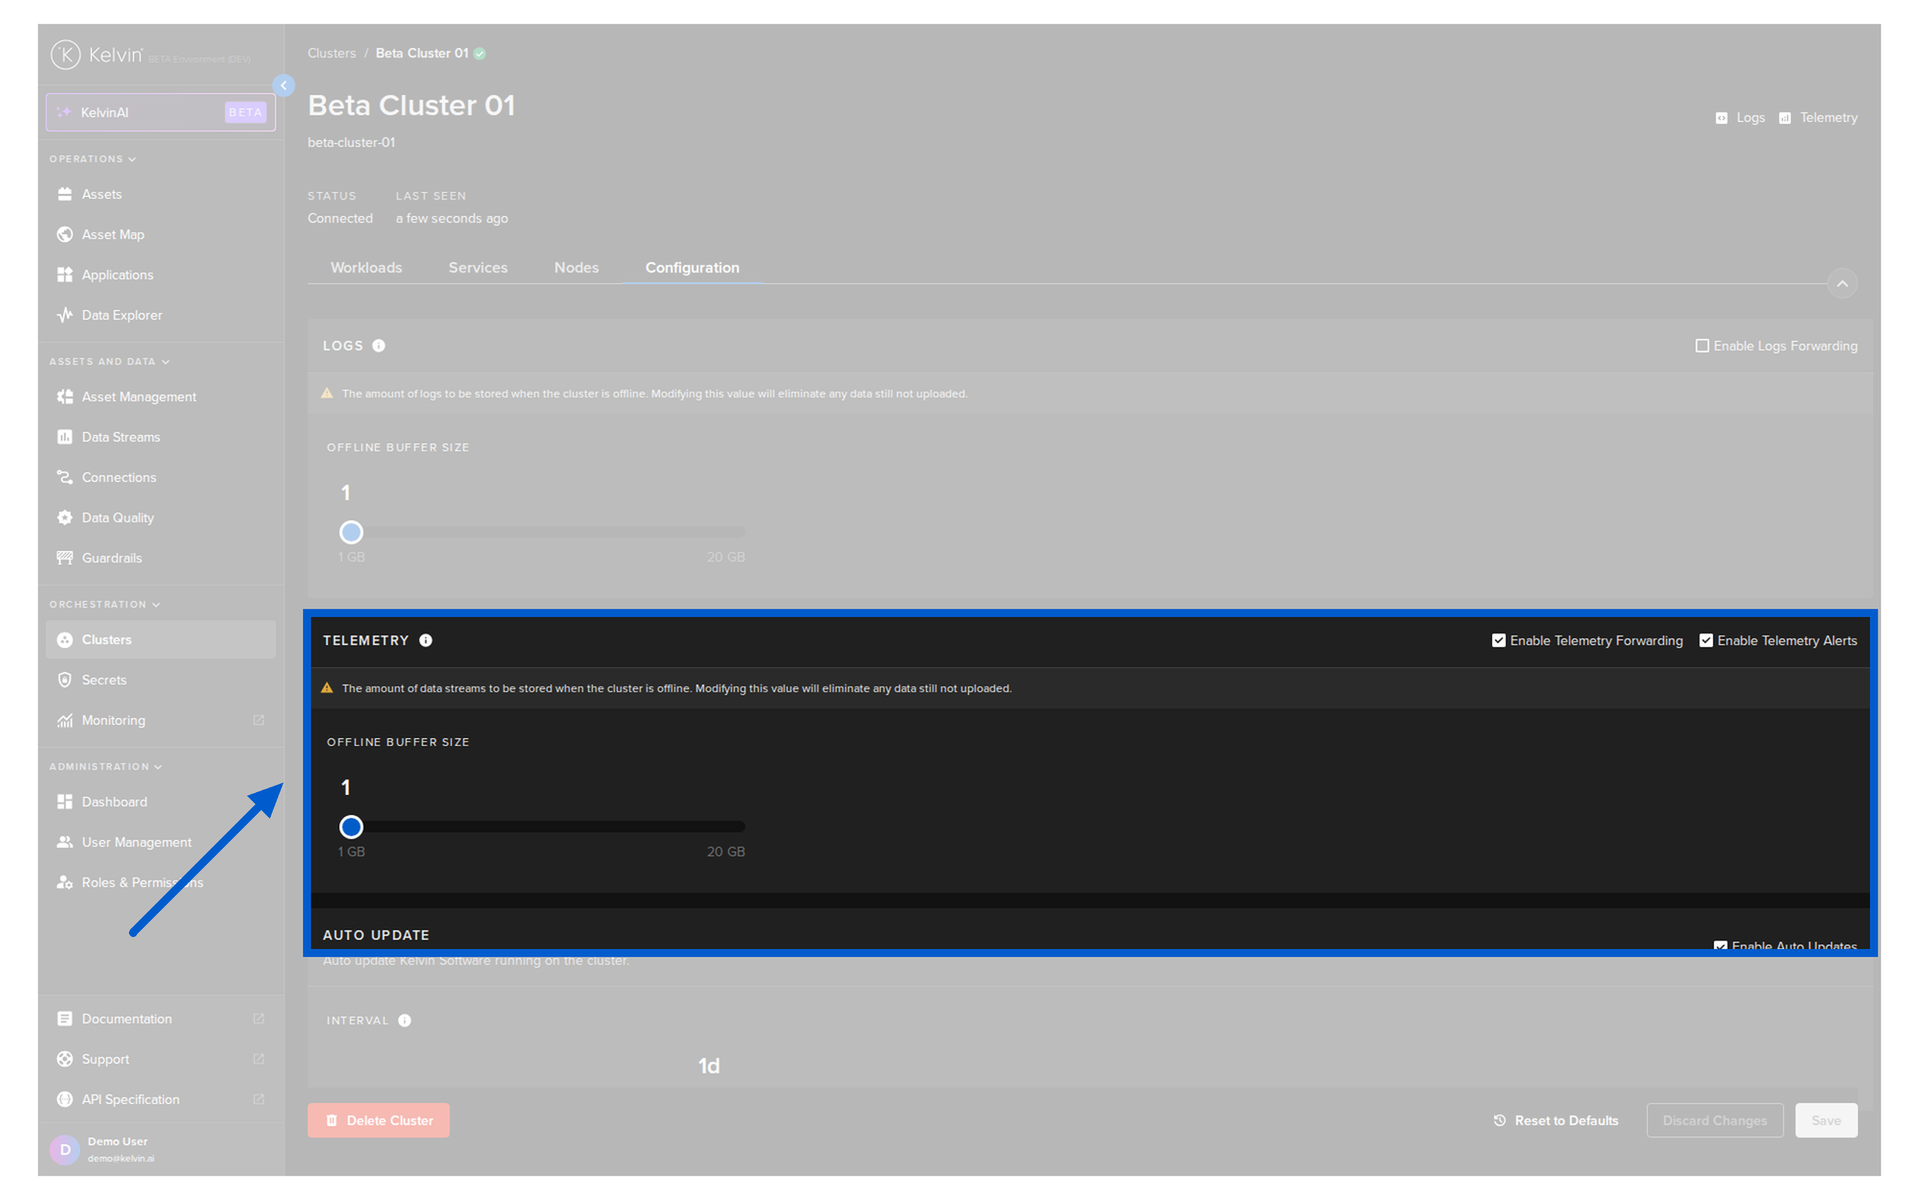The width and height of the screenshot is (1920, 1200).
Task: Disable Telemetry Forwarding checkbox
Action: point(1498,641)
